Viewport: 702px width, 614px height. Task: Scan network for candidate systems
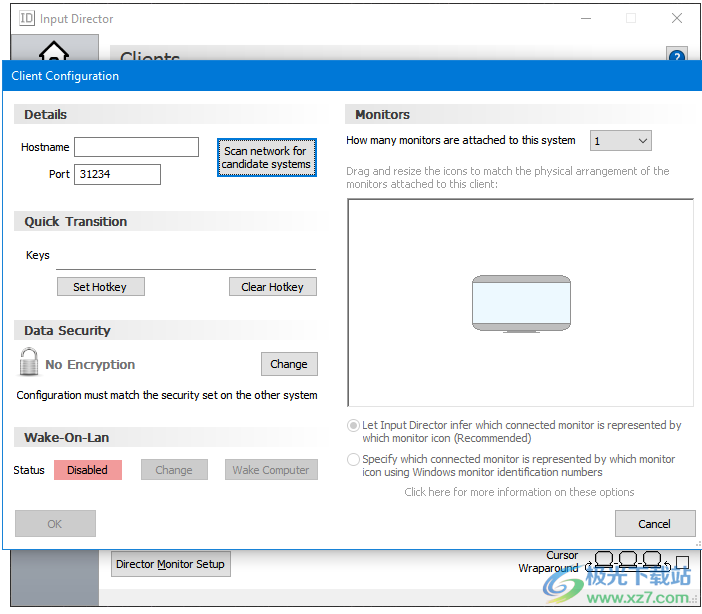pos(267,158)
